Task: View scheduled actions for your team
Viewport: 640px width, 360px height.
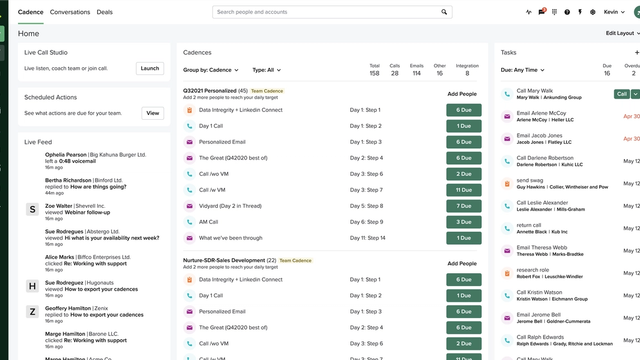Action: 153,113
